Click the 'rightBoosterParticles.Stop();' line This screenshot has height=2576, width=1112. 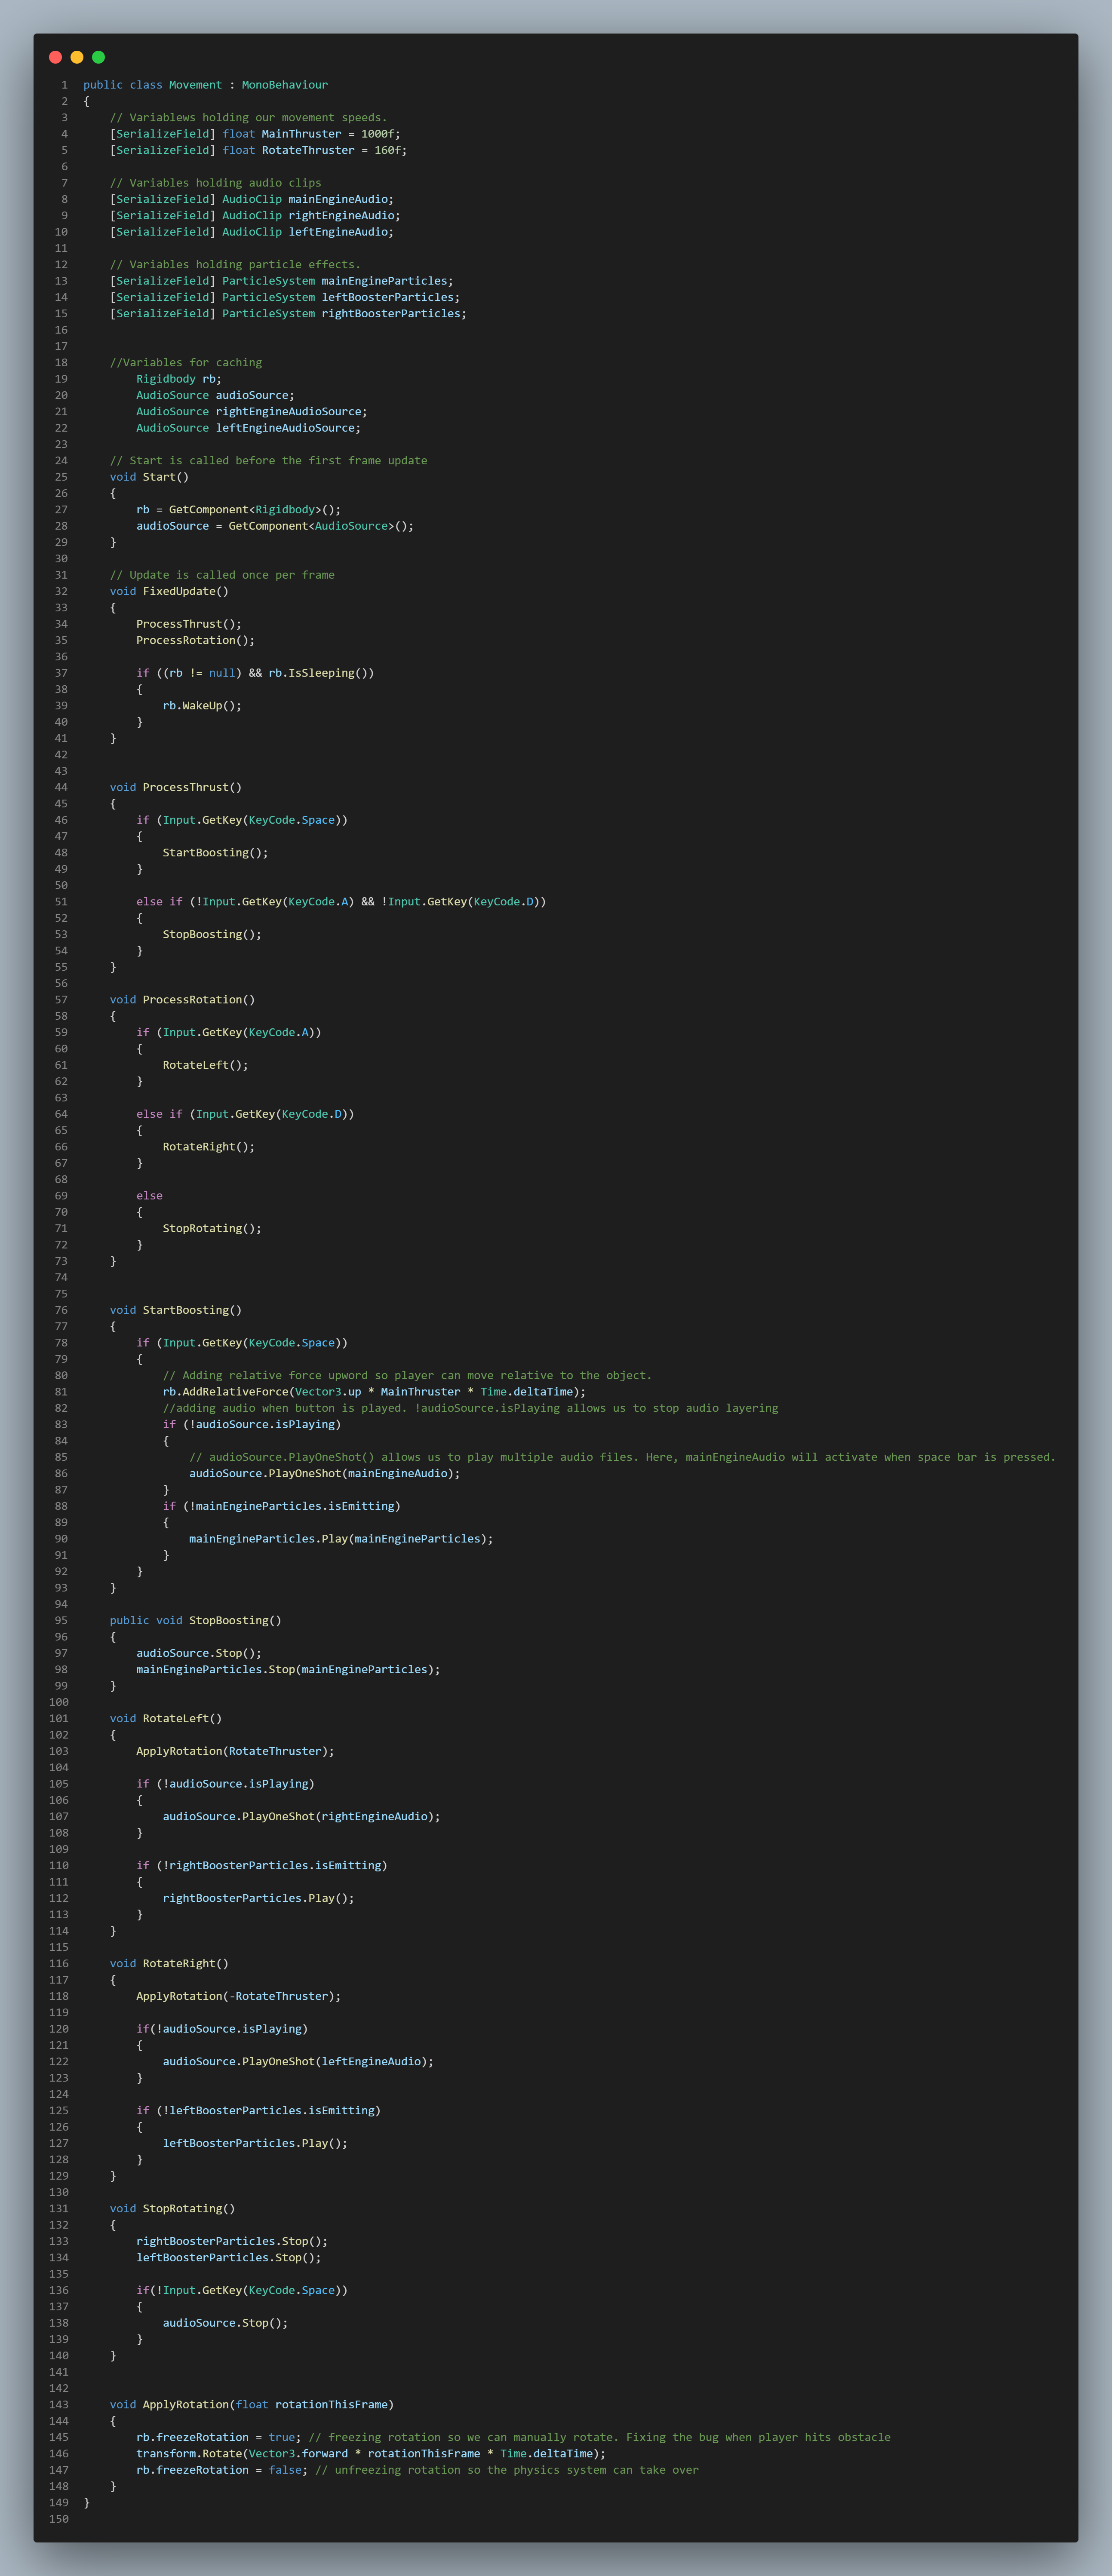click(x=232, y=2241)
